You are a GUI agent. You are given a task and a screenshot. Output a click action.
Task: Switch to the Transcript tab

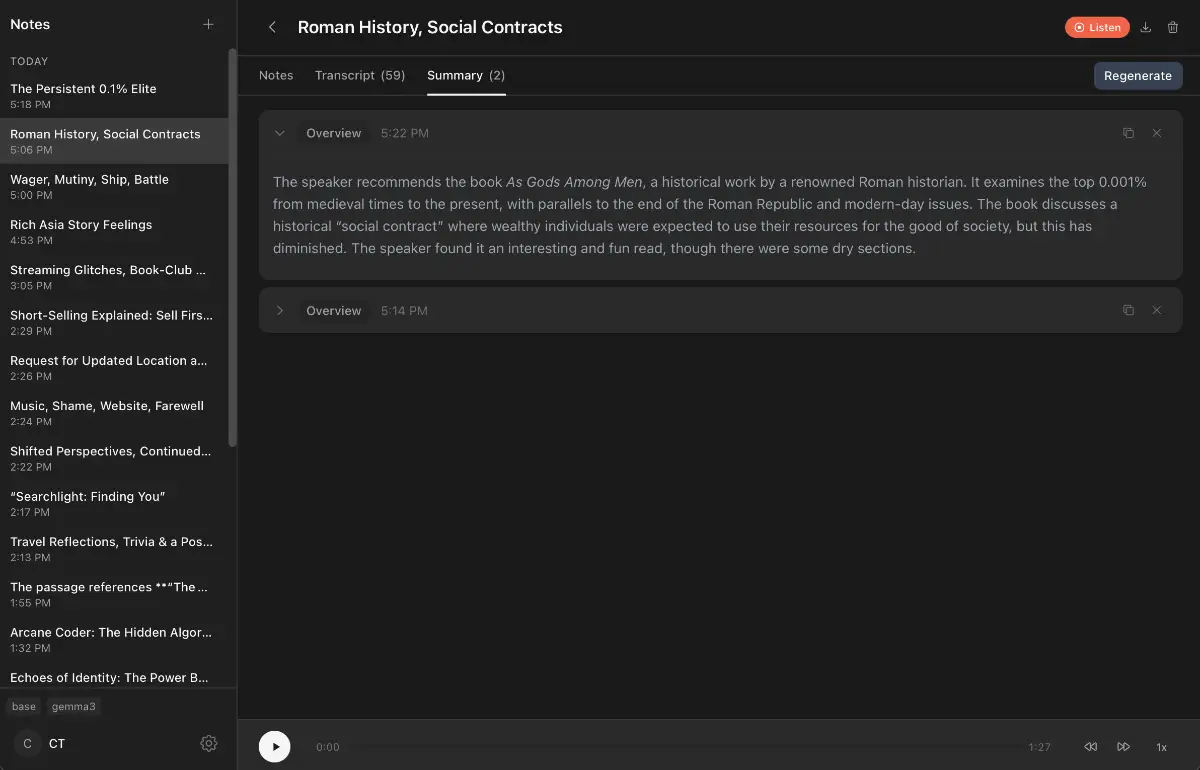pos(359,75)
